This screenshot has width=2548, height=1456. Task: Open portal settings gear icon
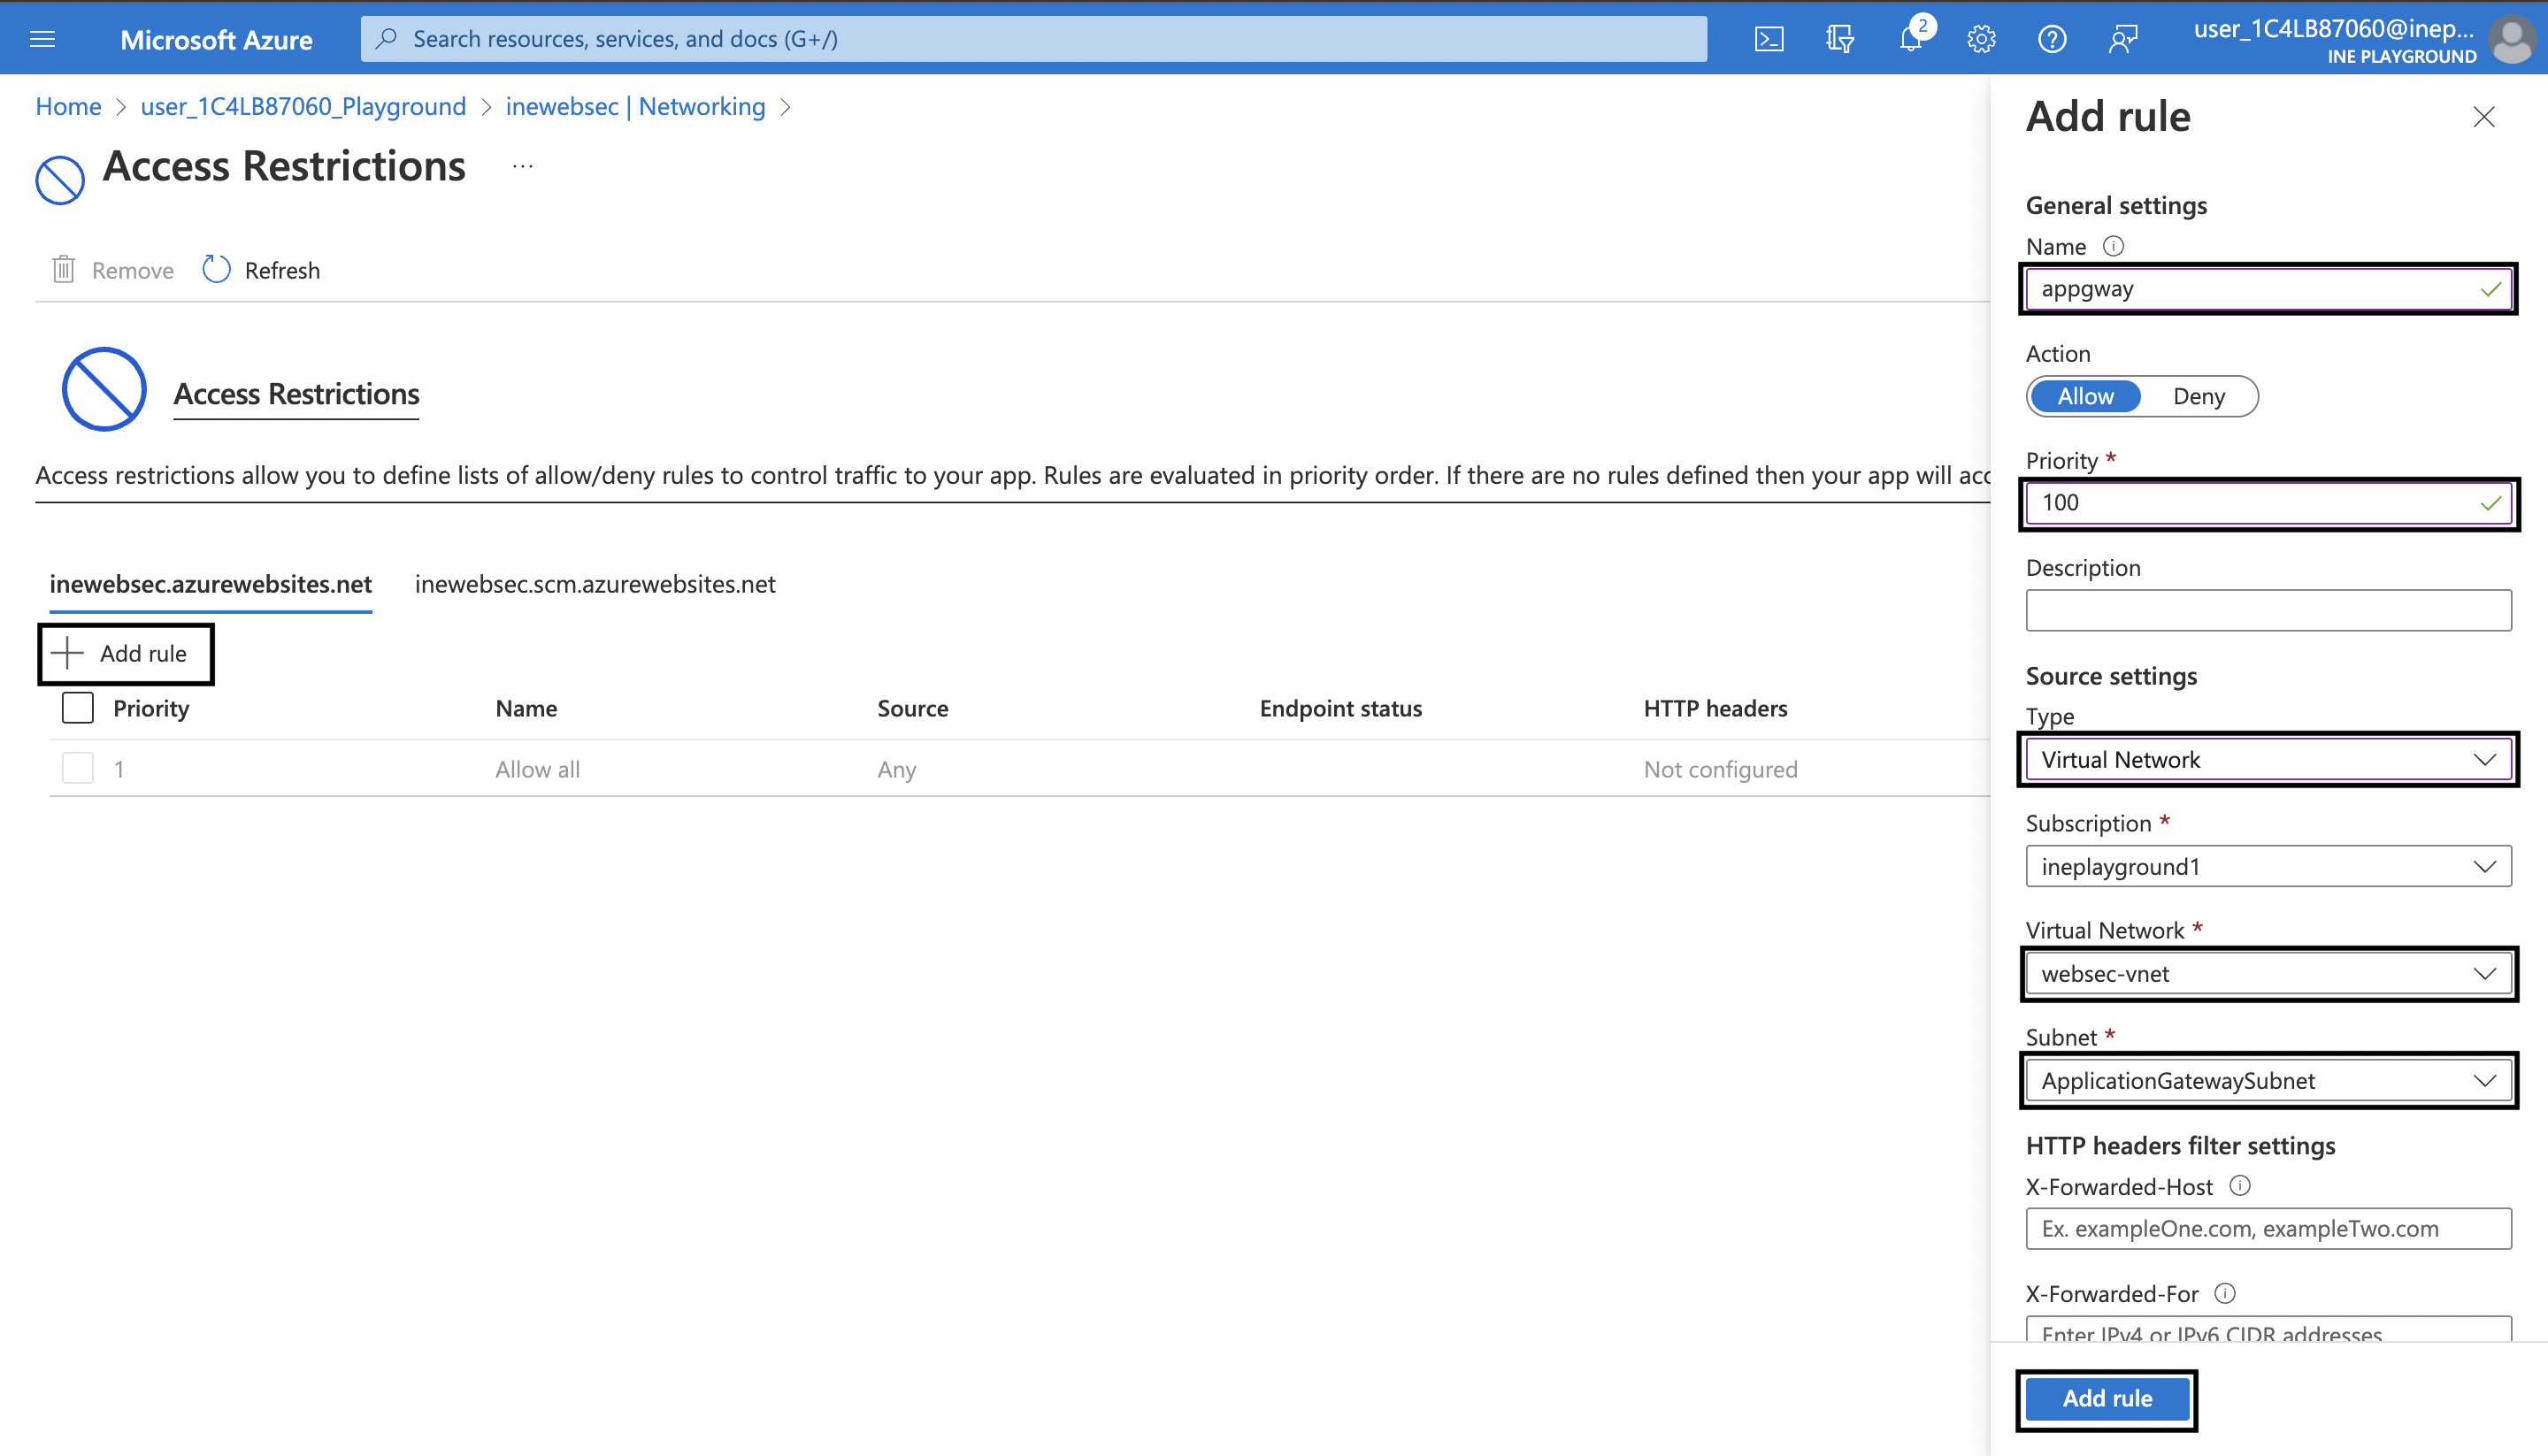1981,39
